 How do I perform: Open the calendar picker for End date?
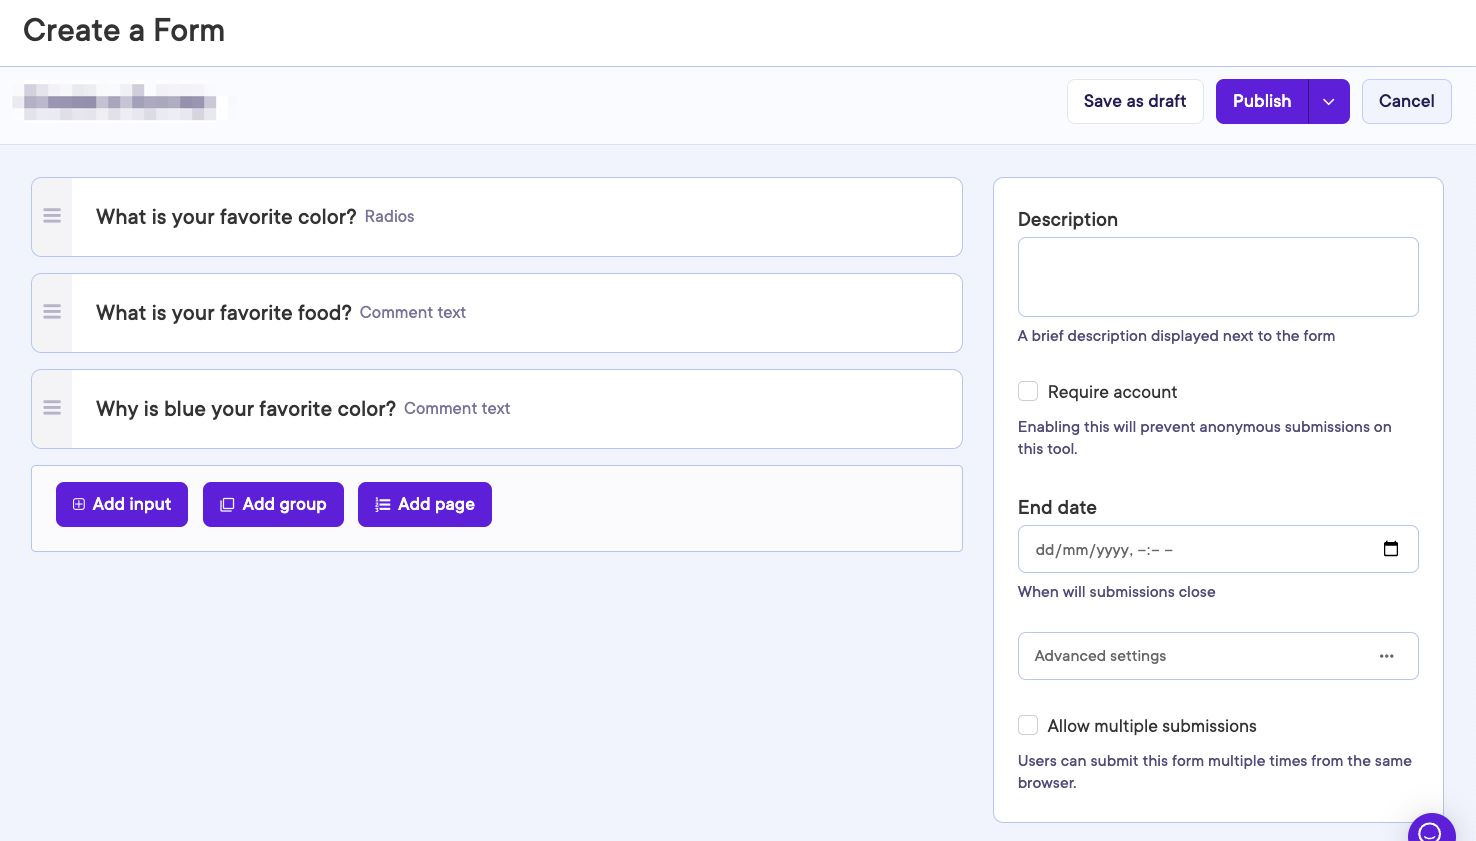click(1390, 549)
